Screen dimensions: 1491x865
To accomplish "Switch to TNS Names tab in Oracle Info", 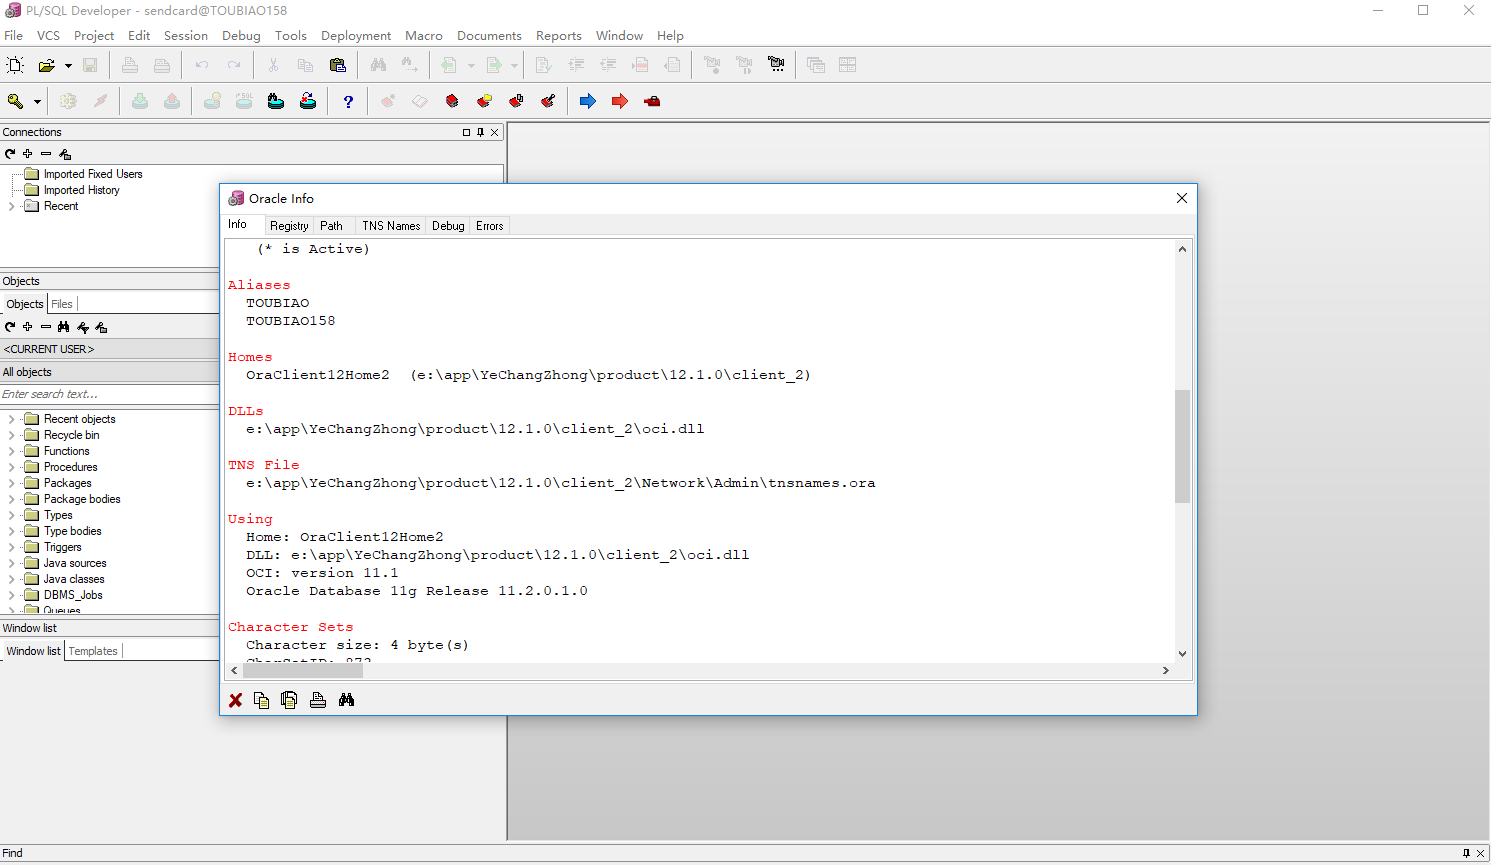I will click(391, 226).
